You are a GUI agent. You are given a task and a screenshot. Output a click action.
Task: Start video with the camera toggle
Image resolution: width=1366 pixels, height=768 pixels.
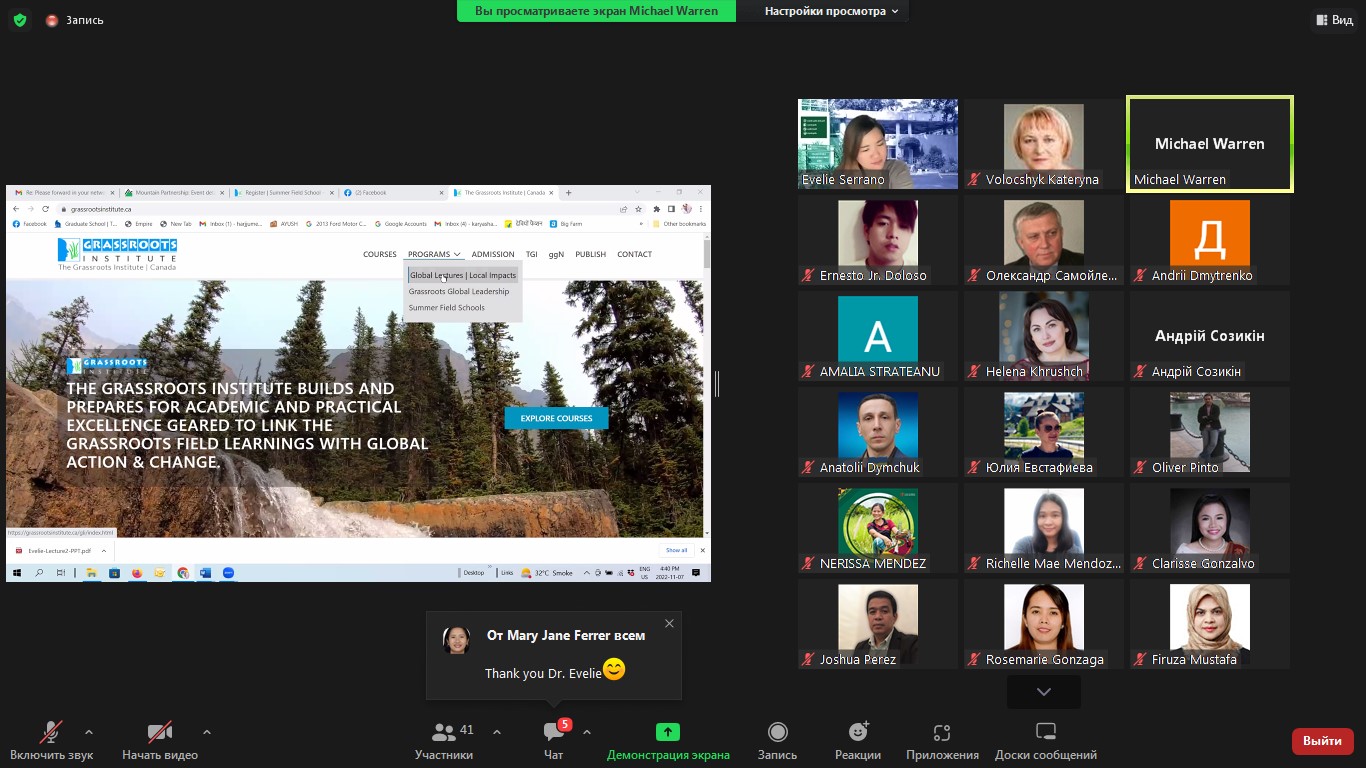click(159, 733)
